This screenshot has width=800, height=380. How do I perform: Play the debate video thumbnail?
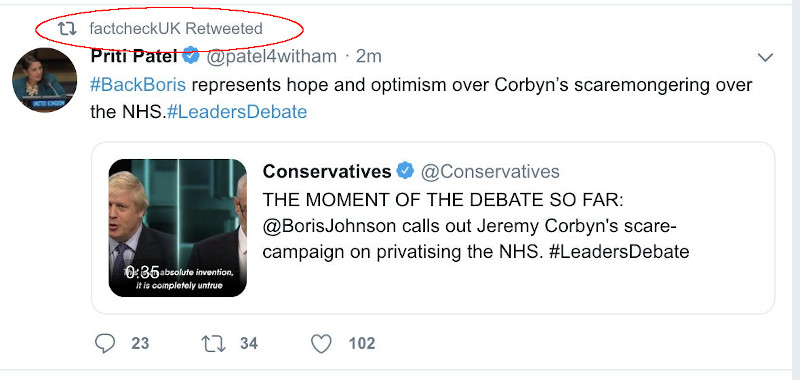[x=178, y=228]
